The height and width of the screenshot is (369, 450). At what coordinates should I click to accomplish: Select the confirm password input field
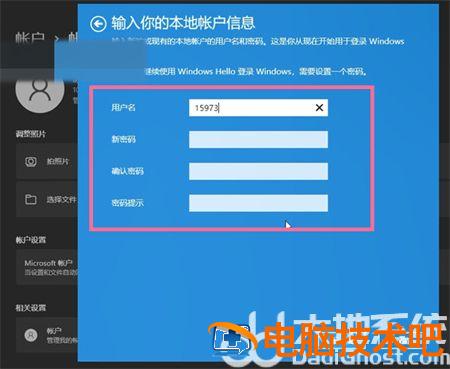[x=258, y=171]
